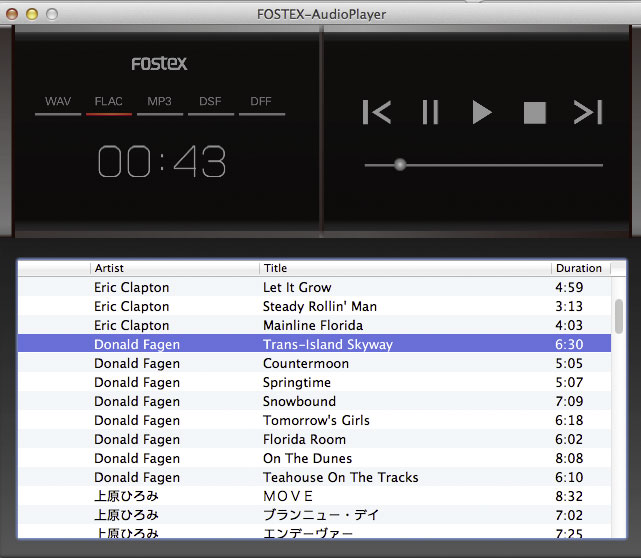Minimize the window with yellow button
The width and height of the screenshot is (641, 558).
click(32, 14)
